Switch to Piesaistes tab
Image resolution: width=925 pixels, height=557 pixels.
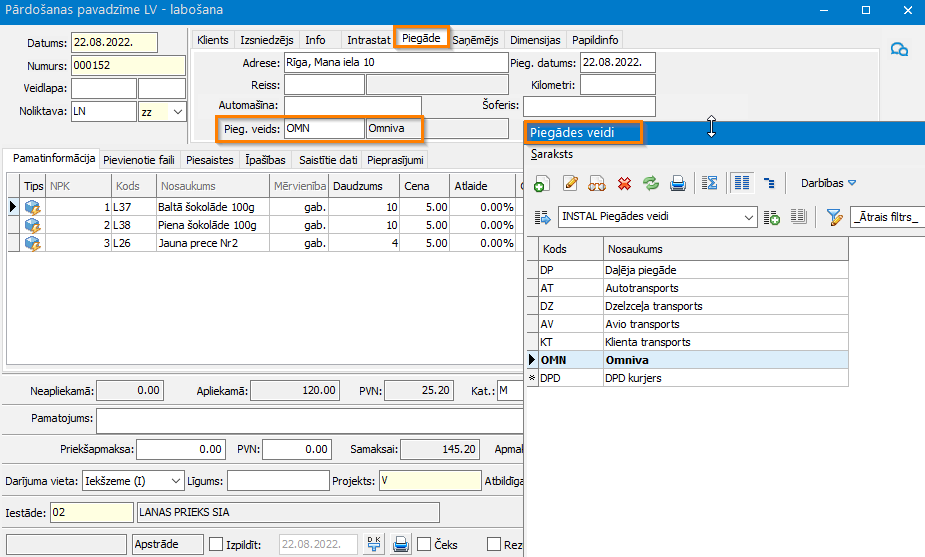point(209,160)
